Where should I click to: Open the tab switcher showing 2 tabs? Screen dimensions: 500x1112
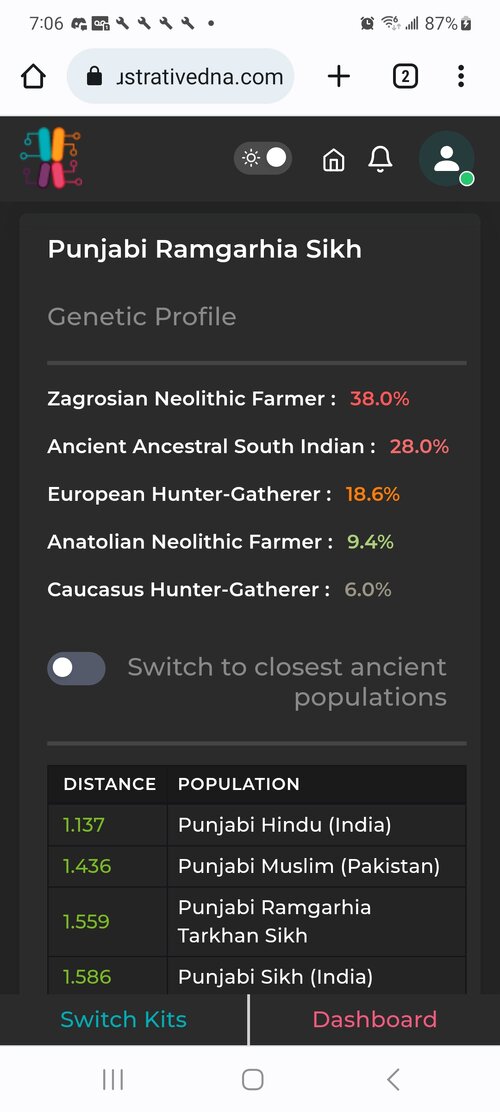(405, 76)
